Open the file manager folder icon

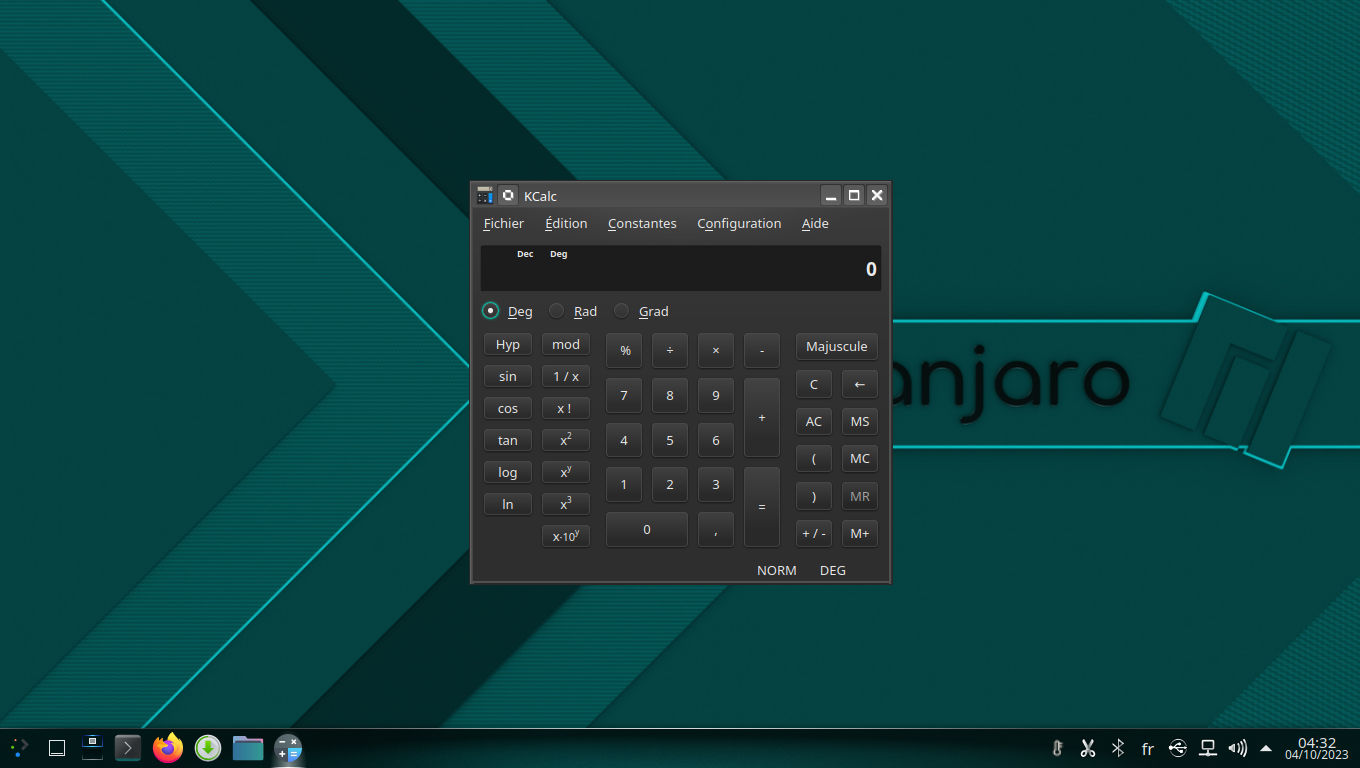[248, 747]
